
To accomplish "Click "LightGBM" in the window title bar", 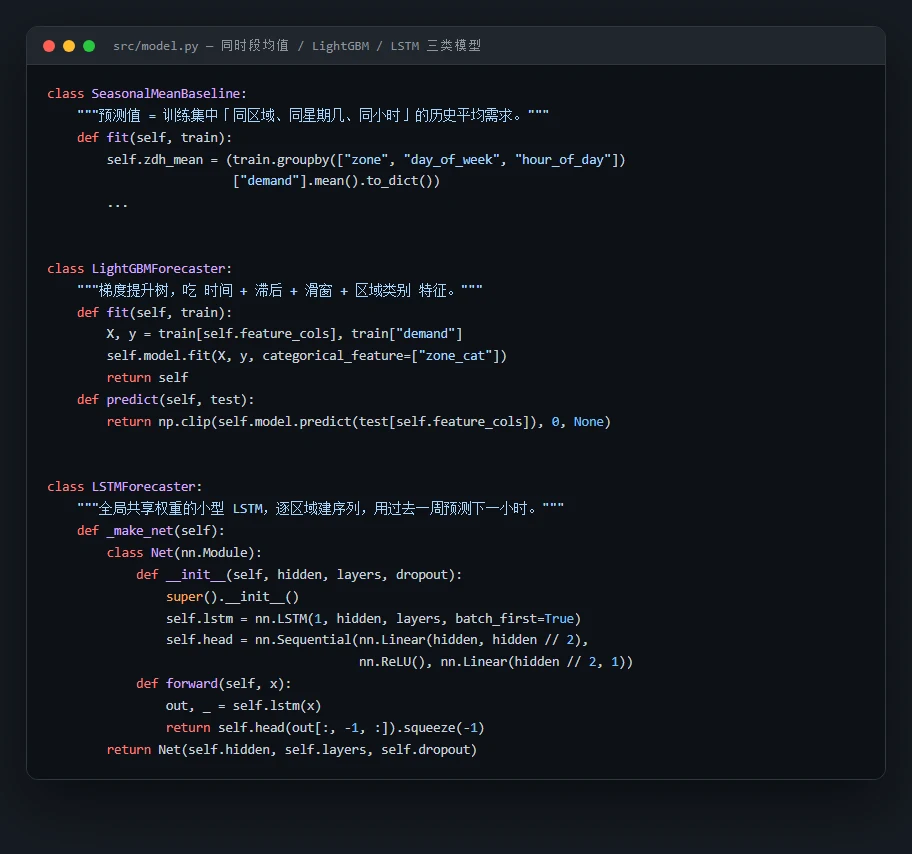I will (x=340, y=46).
